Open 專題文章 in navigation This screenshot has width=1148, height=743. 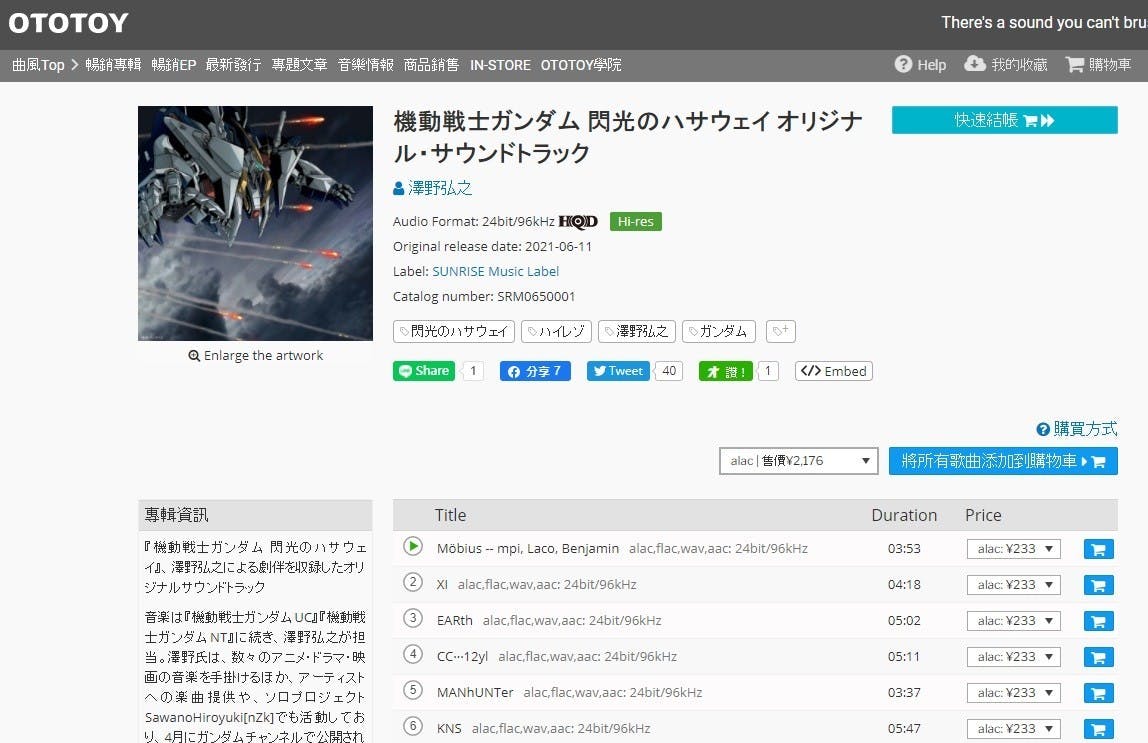click(x=299, y=64)
